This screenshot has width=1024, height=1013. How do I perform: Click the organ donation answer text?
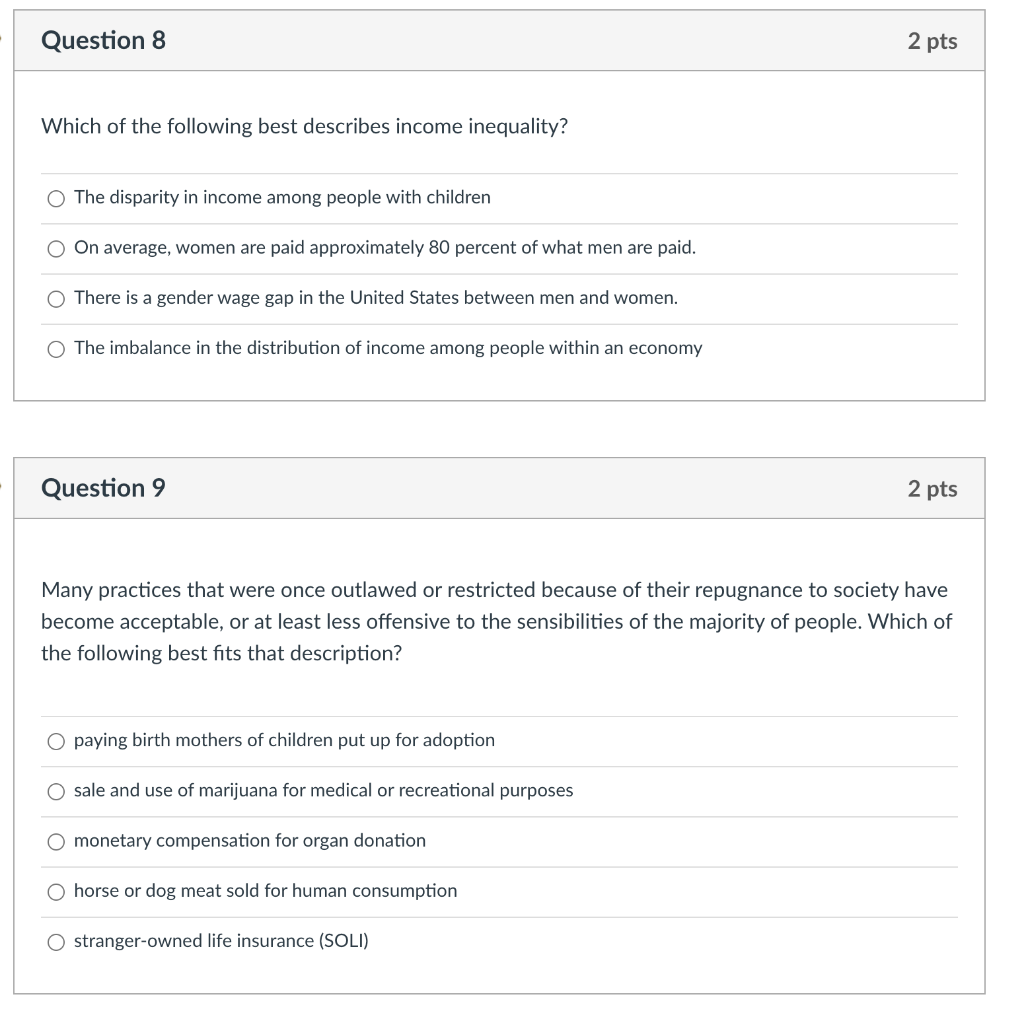[x=250, y=841]
